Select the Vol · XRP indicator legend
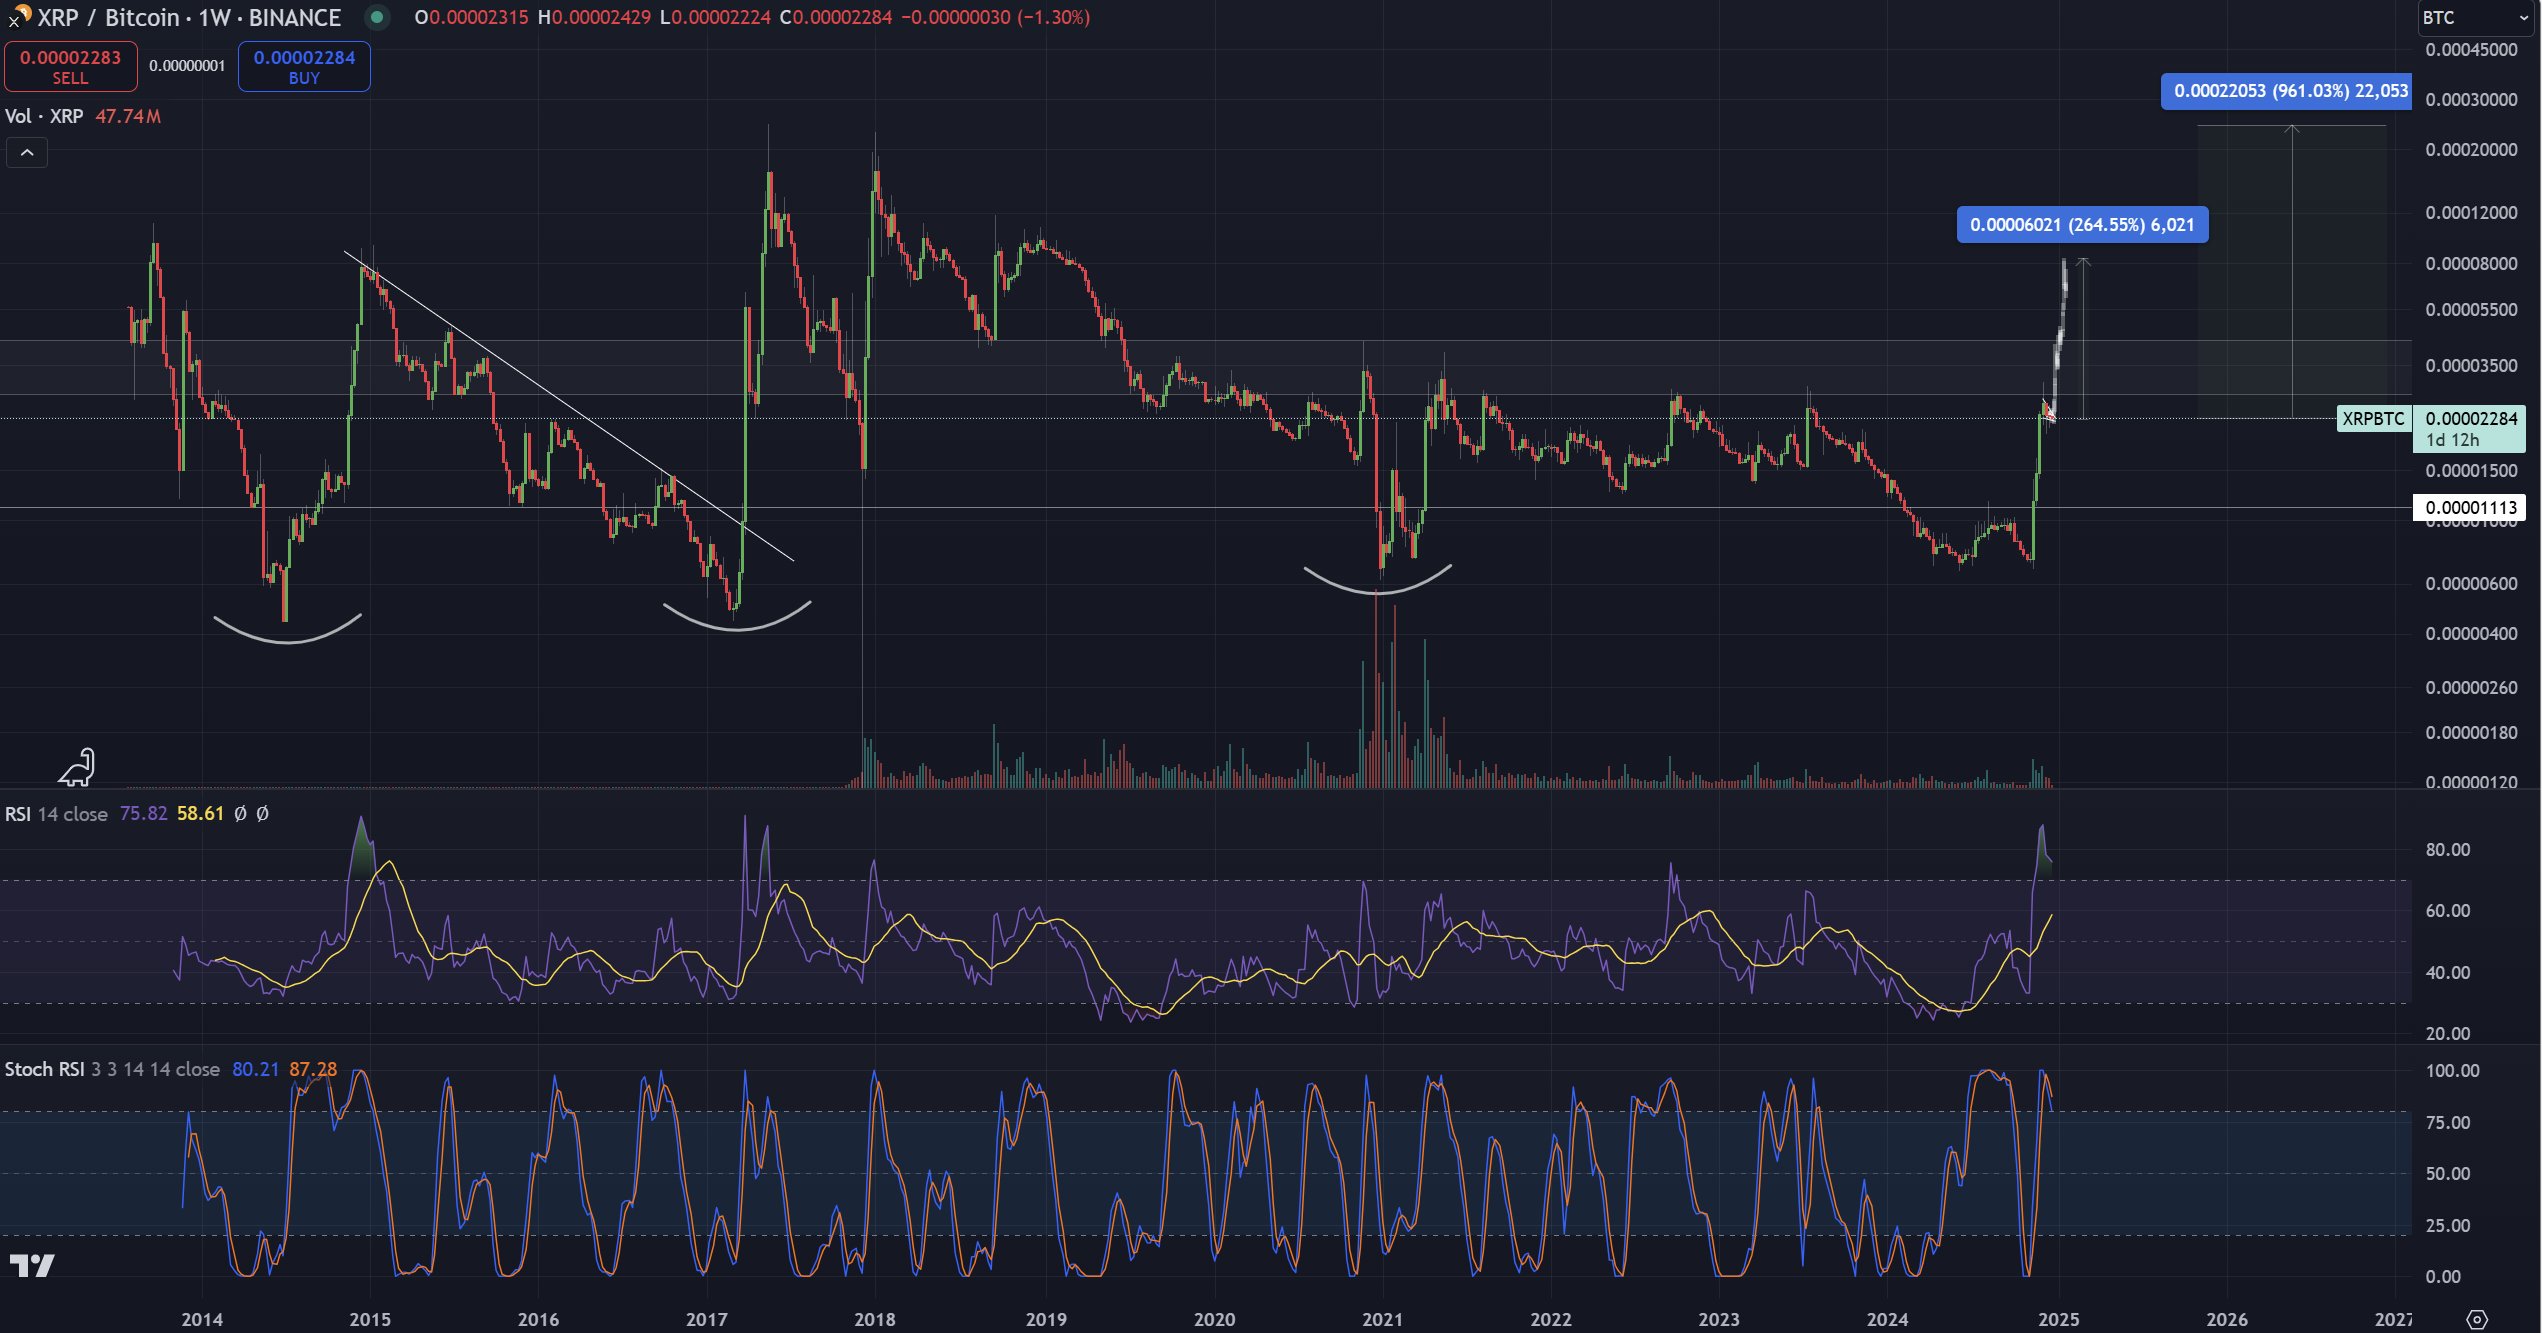This screenshot has height=1333, width=2542. (44, 116)
